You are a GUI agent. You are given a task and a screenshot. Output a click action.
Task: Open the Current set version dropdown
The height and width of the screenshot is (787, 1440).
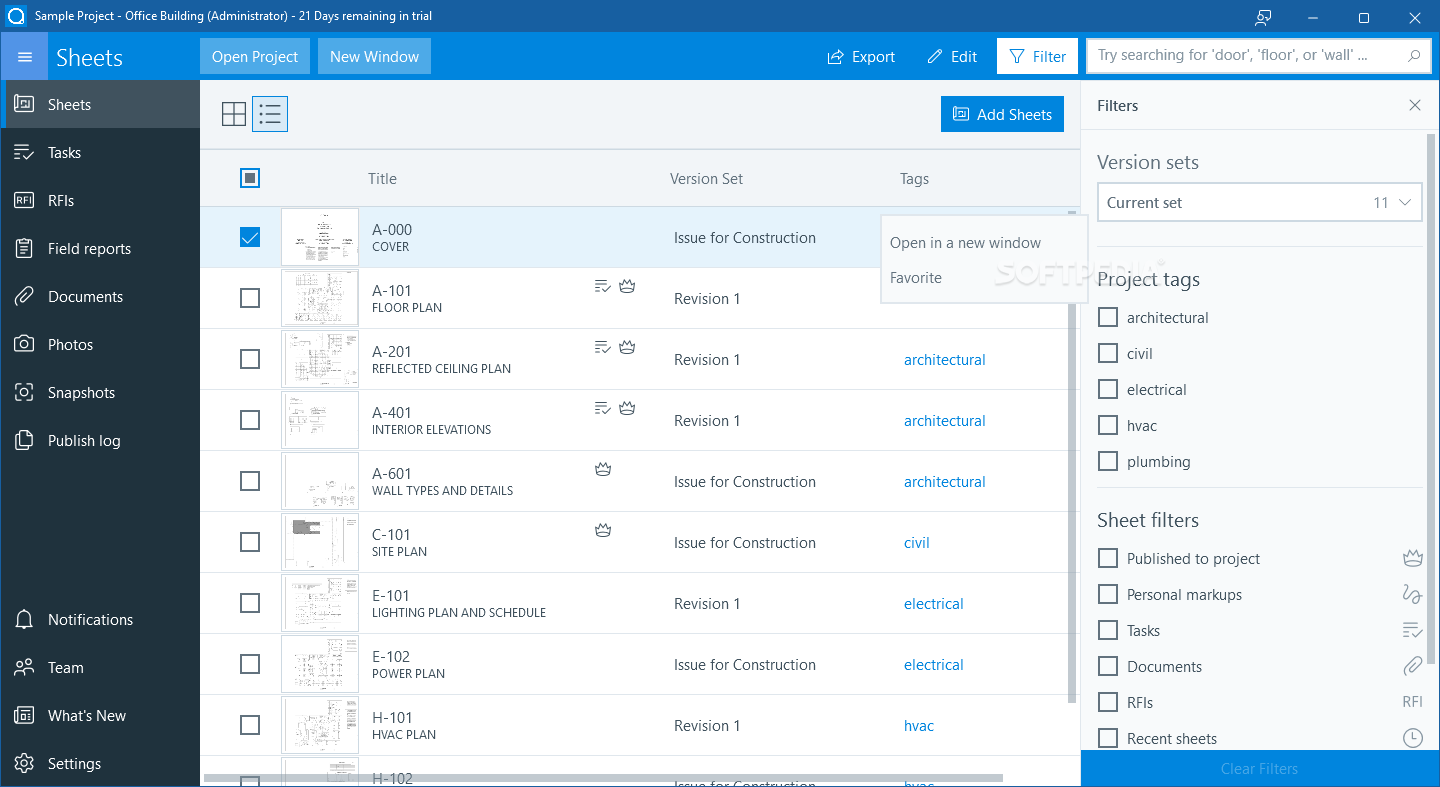pyautogui.click(x=1259, y=202)
